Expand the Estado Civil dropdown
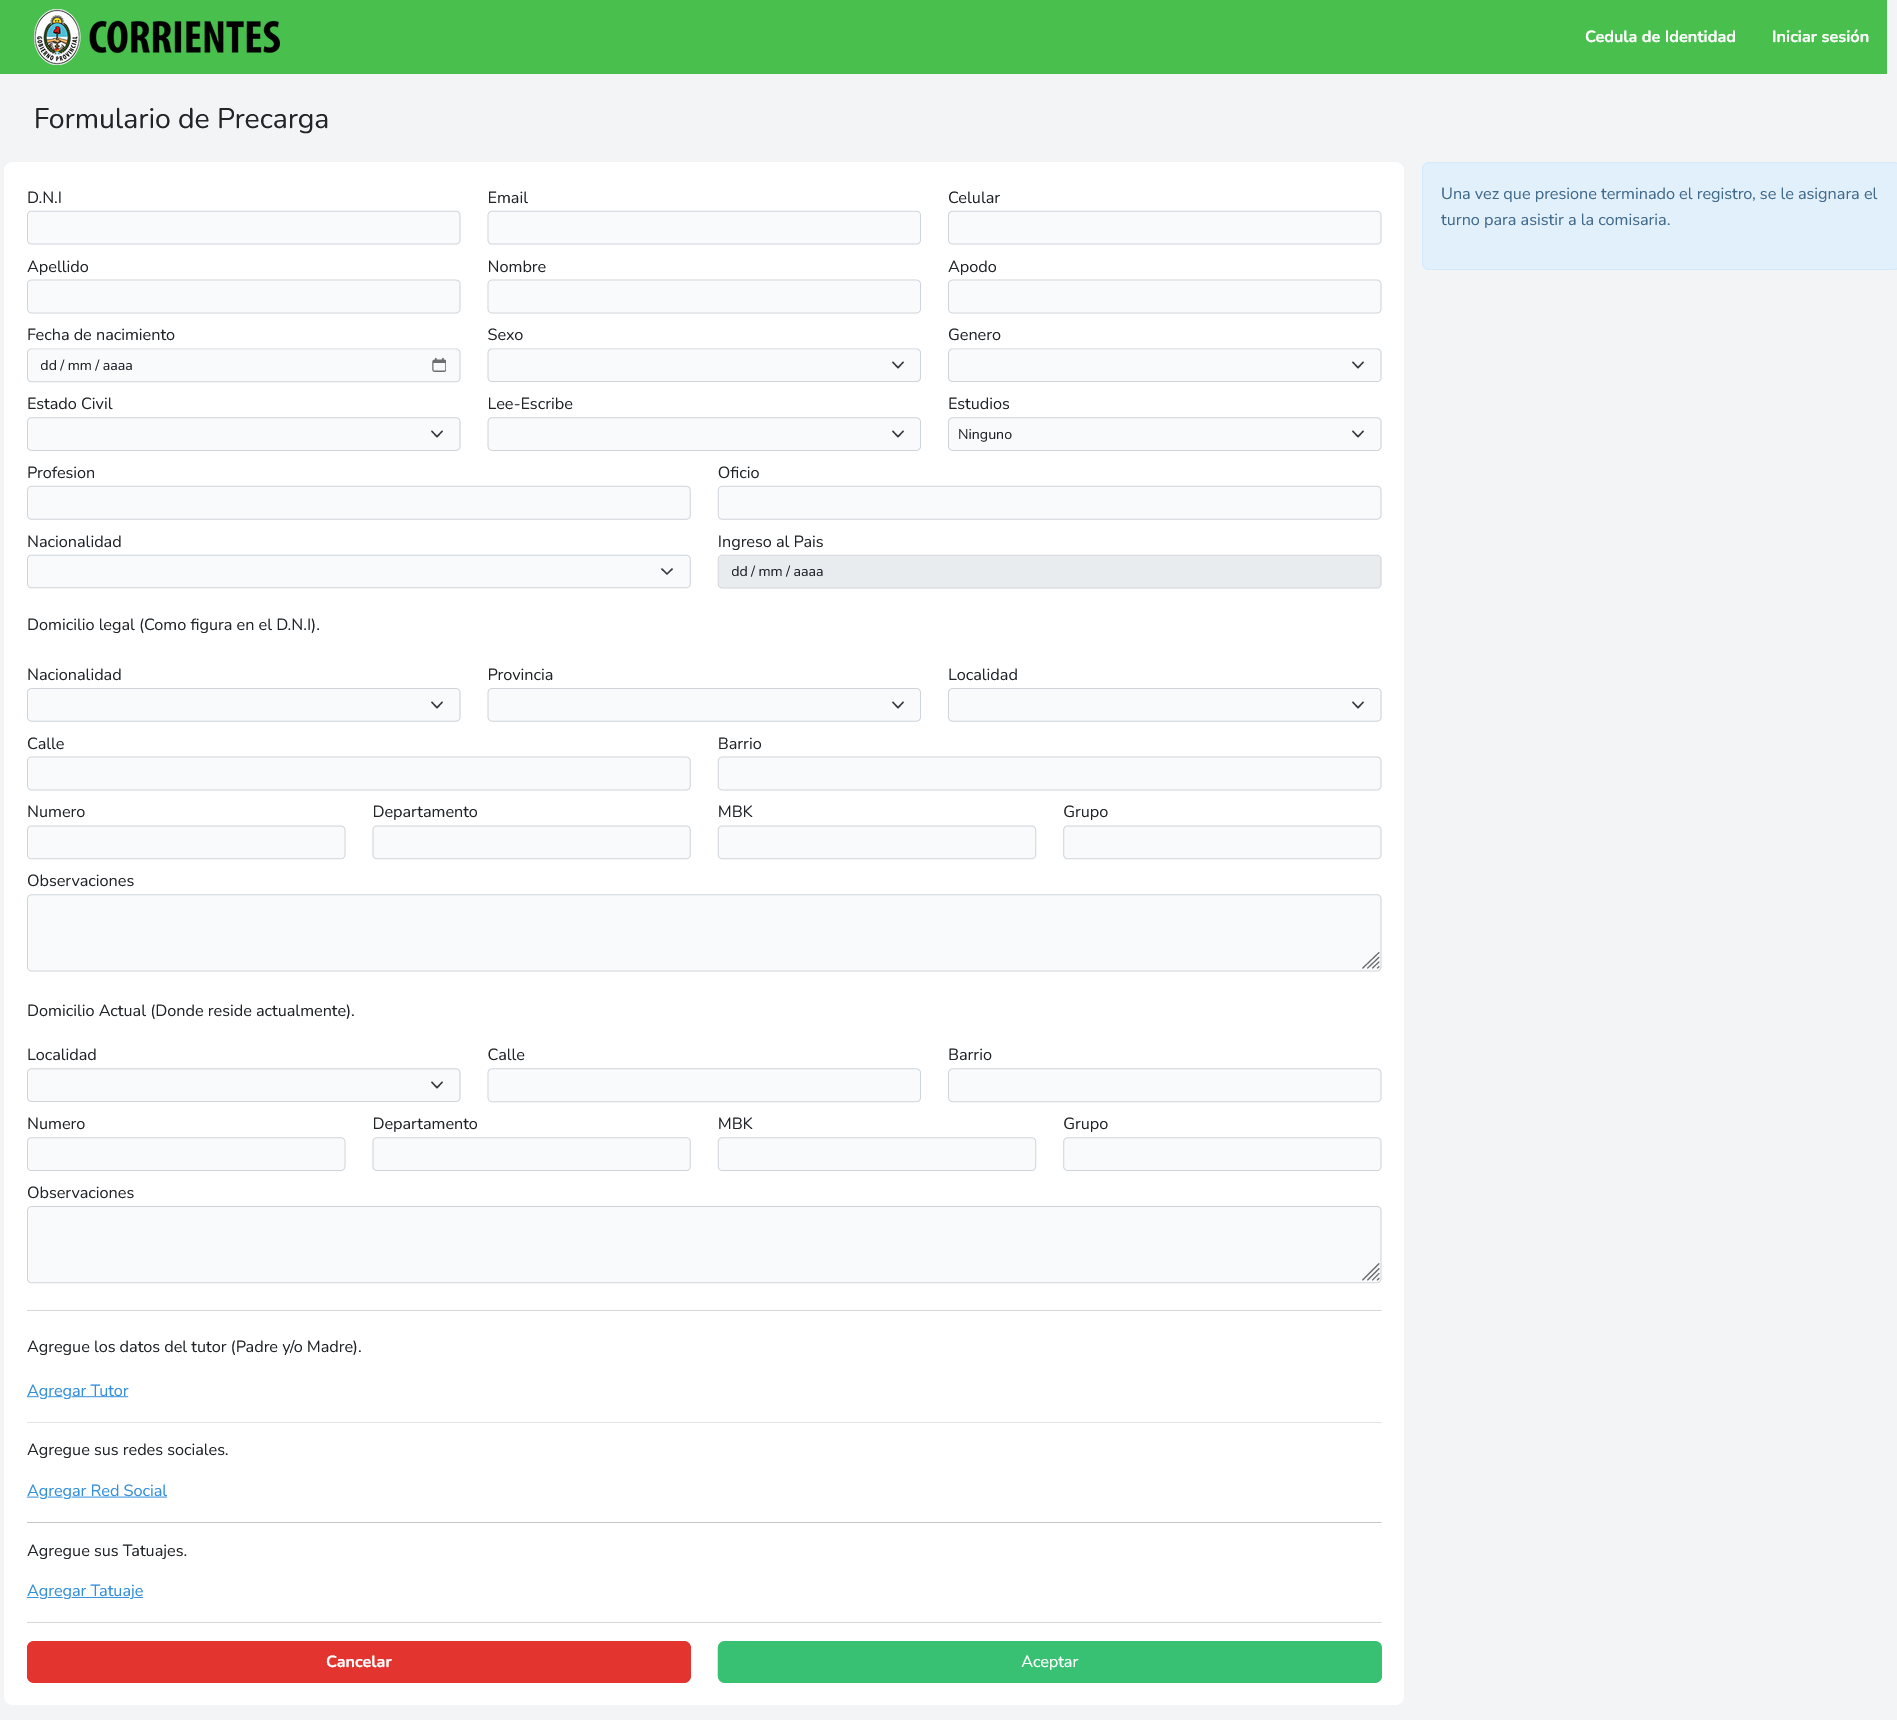This screenshot has width=1897, height=1720. pyautogui.click(x=243, y=434)
